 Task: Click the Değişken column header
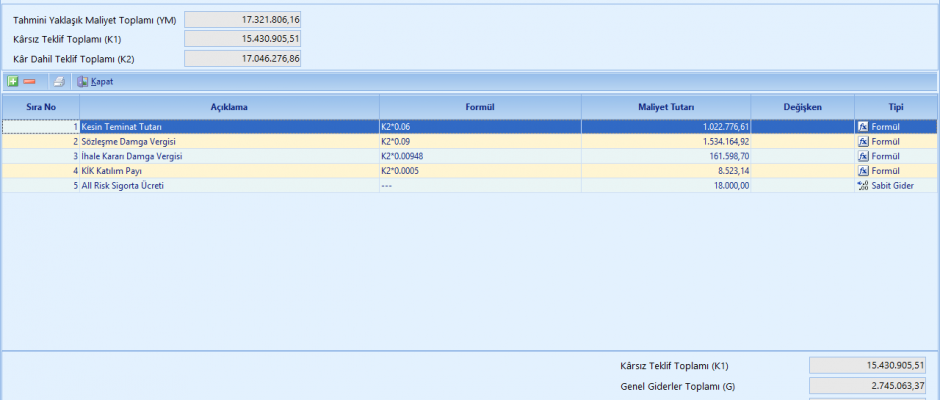803,107
